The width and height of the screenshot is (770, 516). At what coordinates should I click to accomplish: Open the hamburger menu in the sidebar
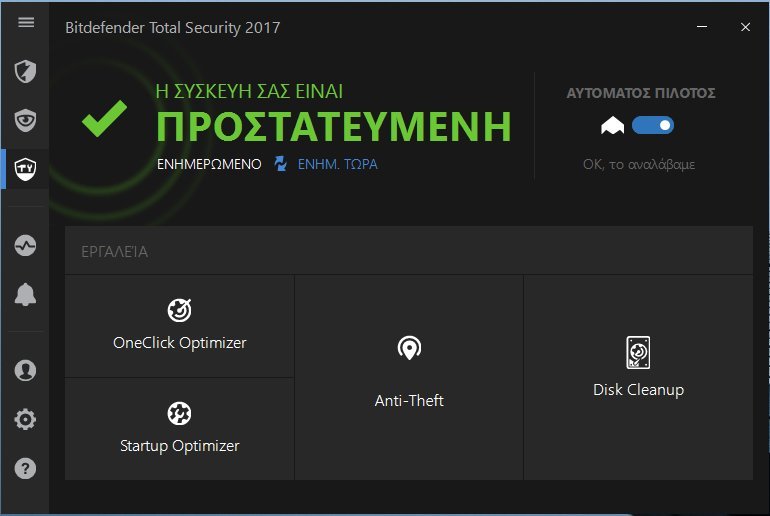click(x=26, y=23)
